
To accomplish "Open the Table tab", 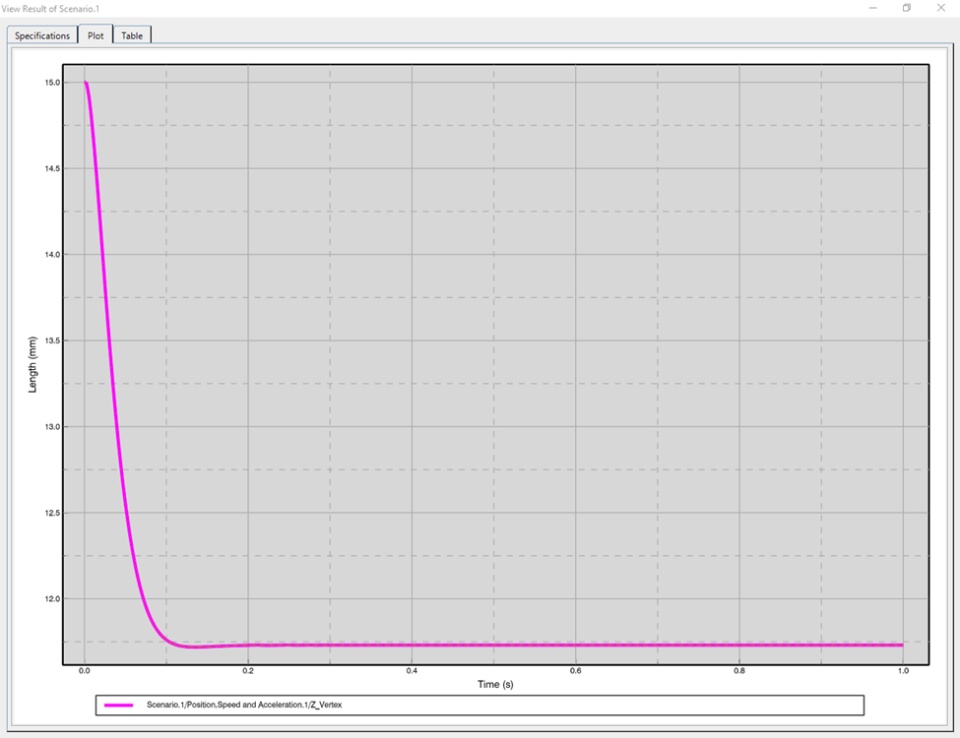I will click(x=132, y=36).
